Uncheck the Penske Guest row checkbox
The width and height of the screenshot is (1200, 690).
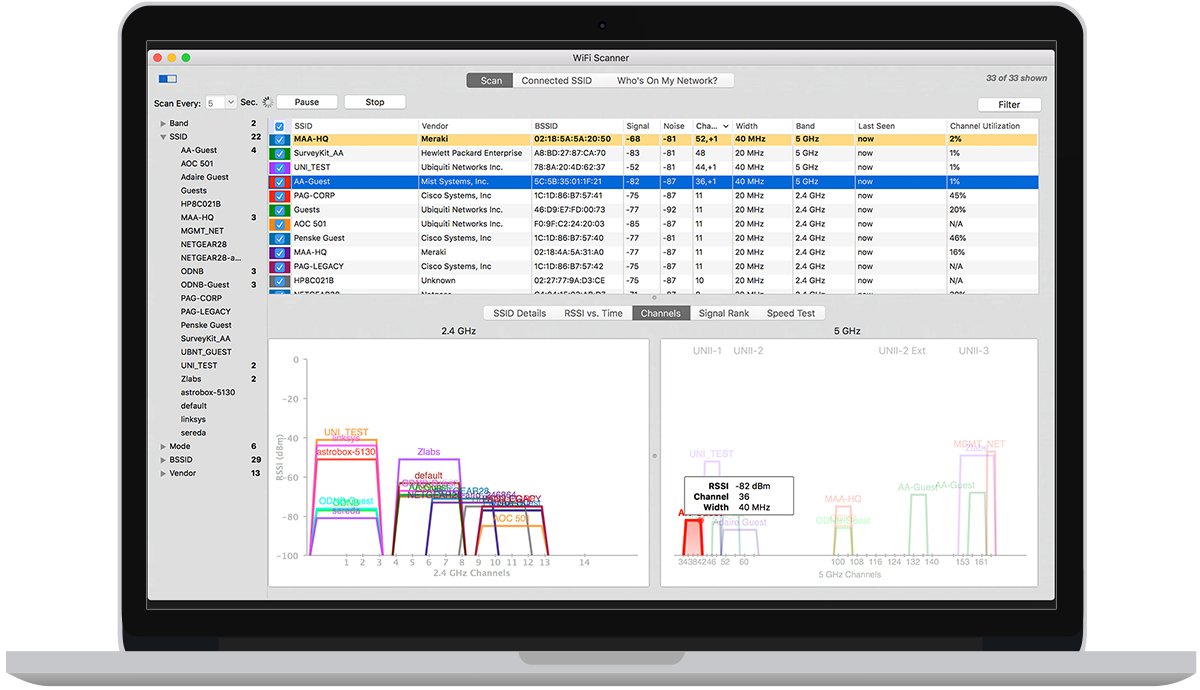click(x=279, y=238)
